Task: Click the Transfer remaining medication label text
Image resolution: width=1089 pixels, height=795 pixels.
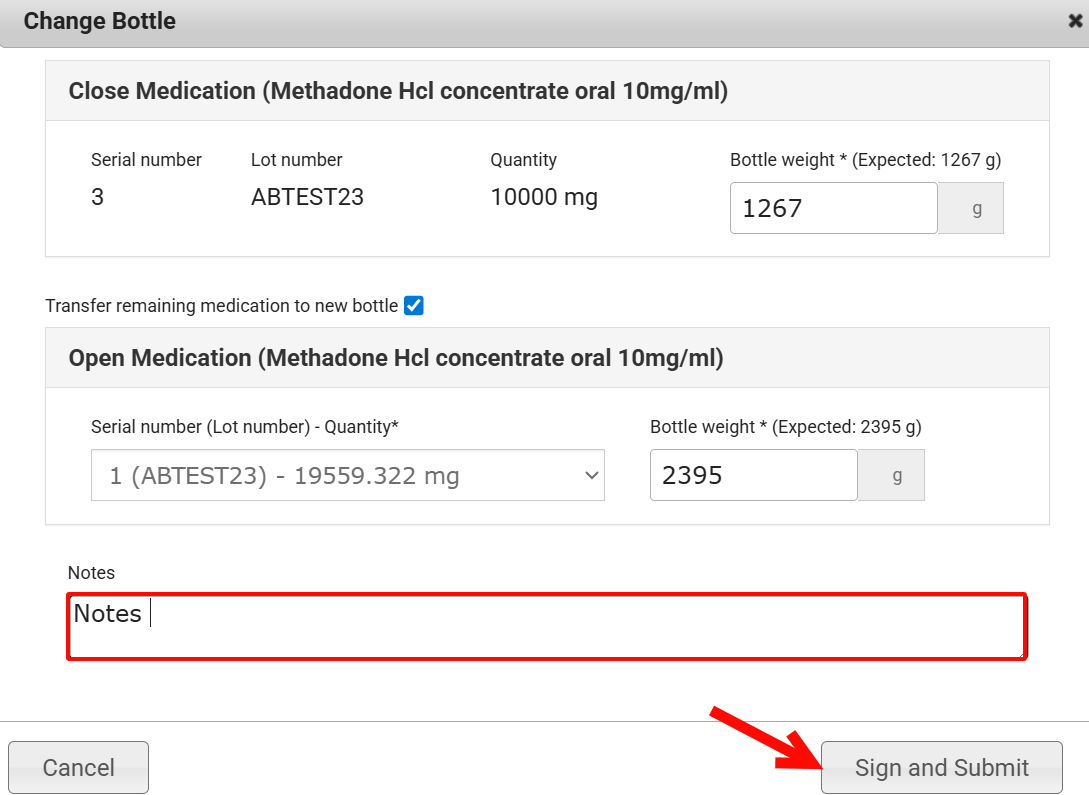Action: coord(221,306)
